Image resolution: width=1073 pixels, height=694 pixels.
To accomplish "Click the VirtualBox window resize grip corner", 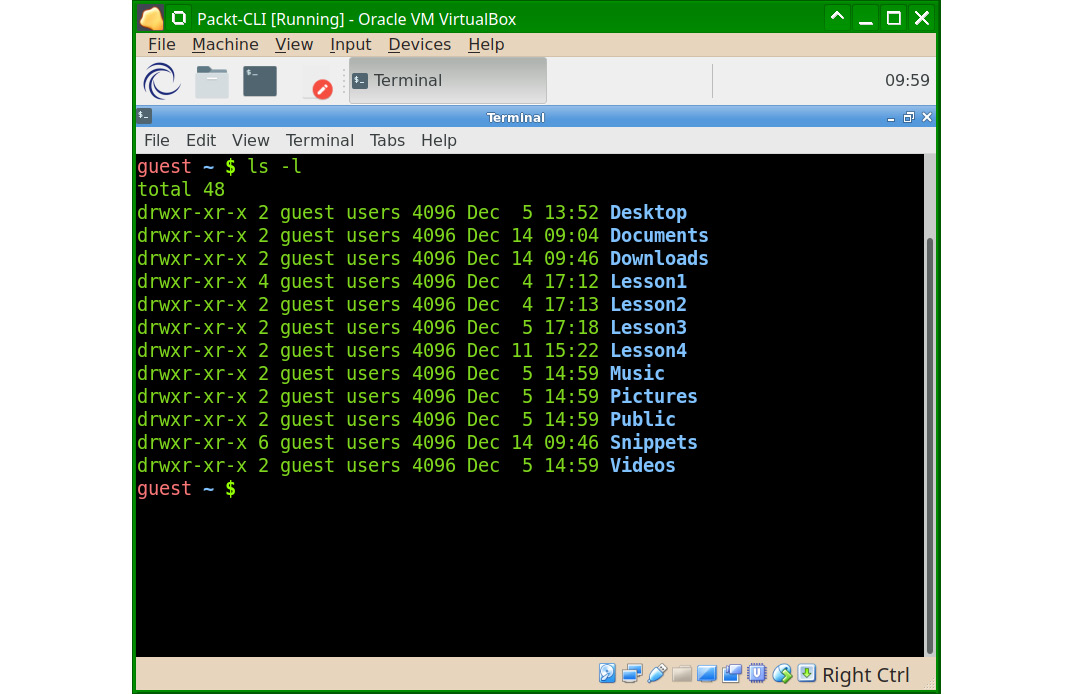I will click(x=929, y=683).
